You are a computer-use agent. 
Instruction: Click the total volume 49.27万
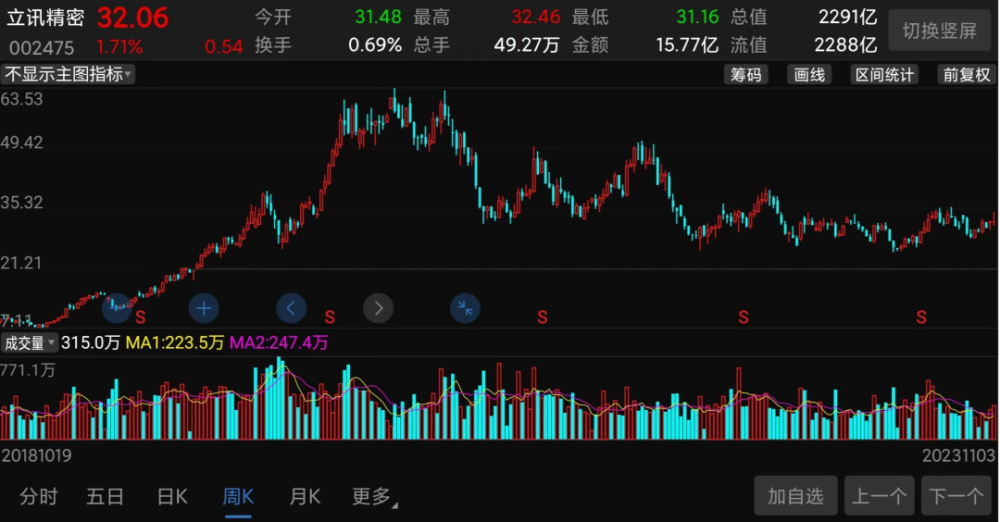[527, 45]
